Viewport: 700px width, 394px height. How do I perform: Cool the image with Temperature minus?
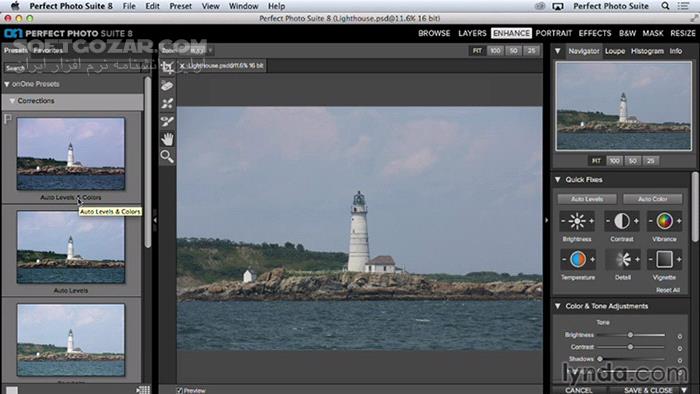564,259
